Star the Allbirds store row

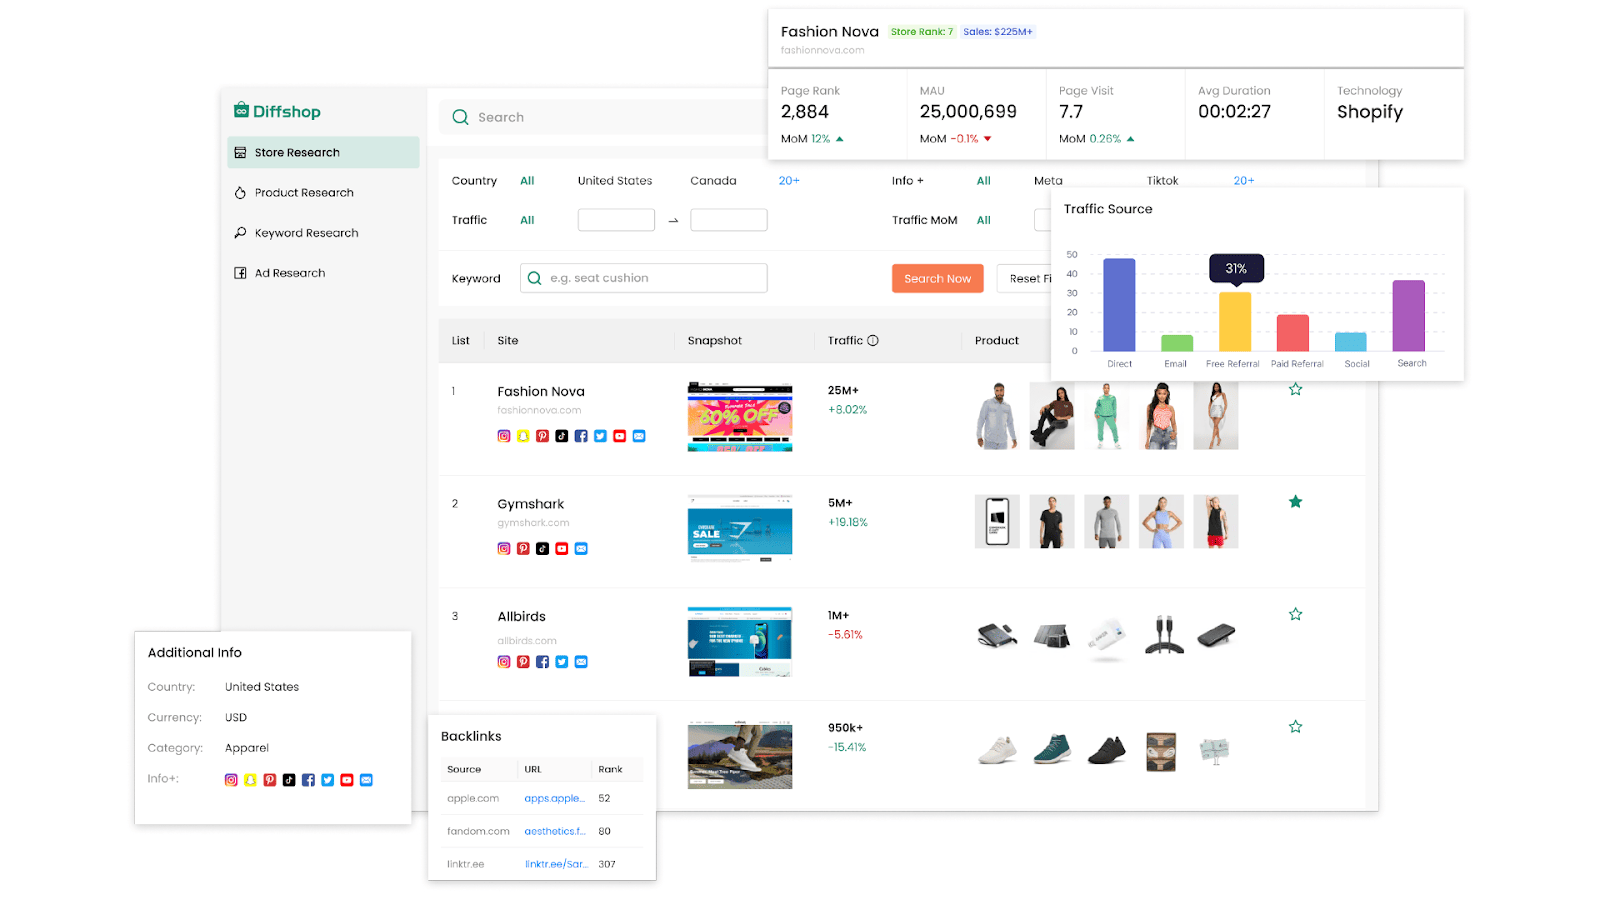[x=1295, y=615]
